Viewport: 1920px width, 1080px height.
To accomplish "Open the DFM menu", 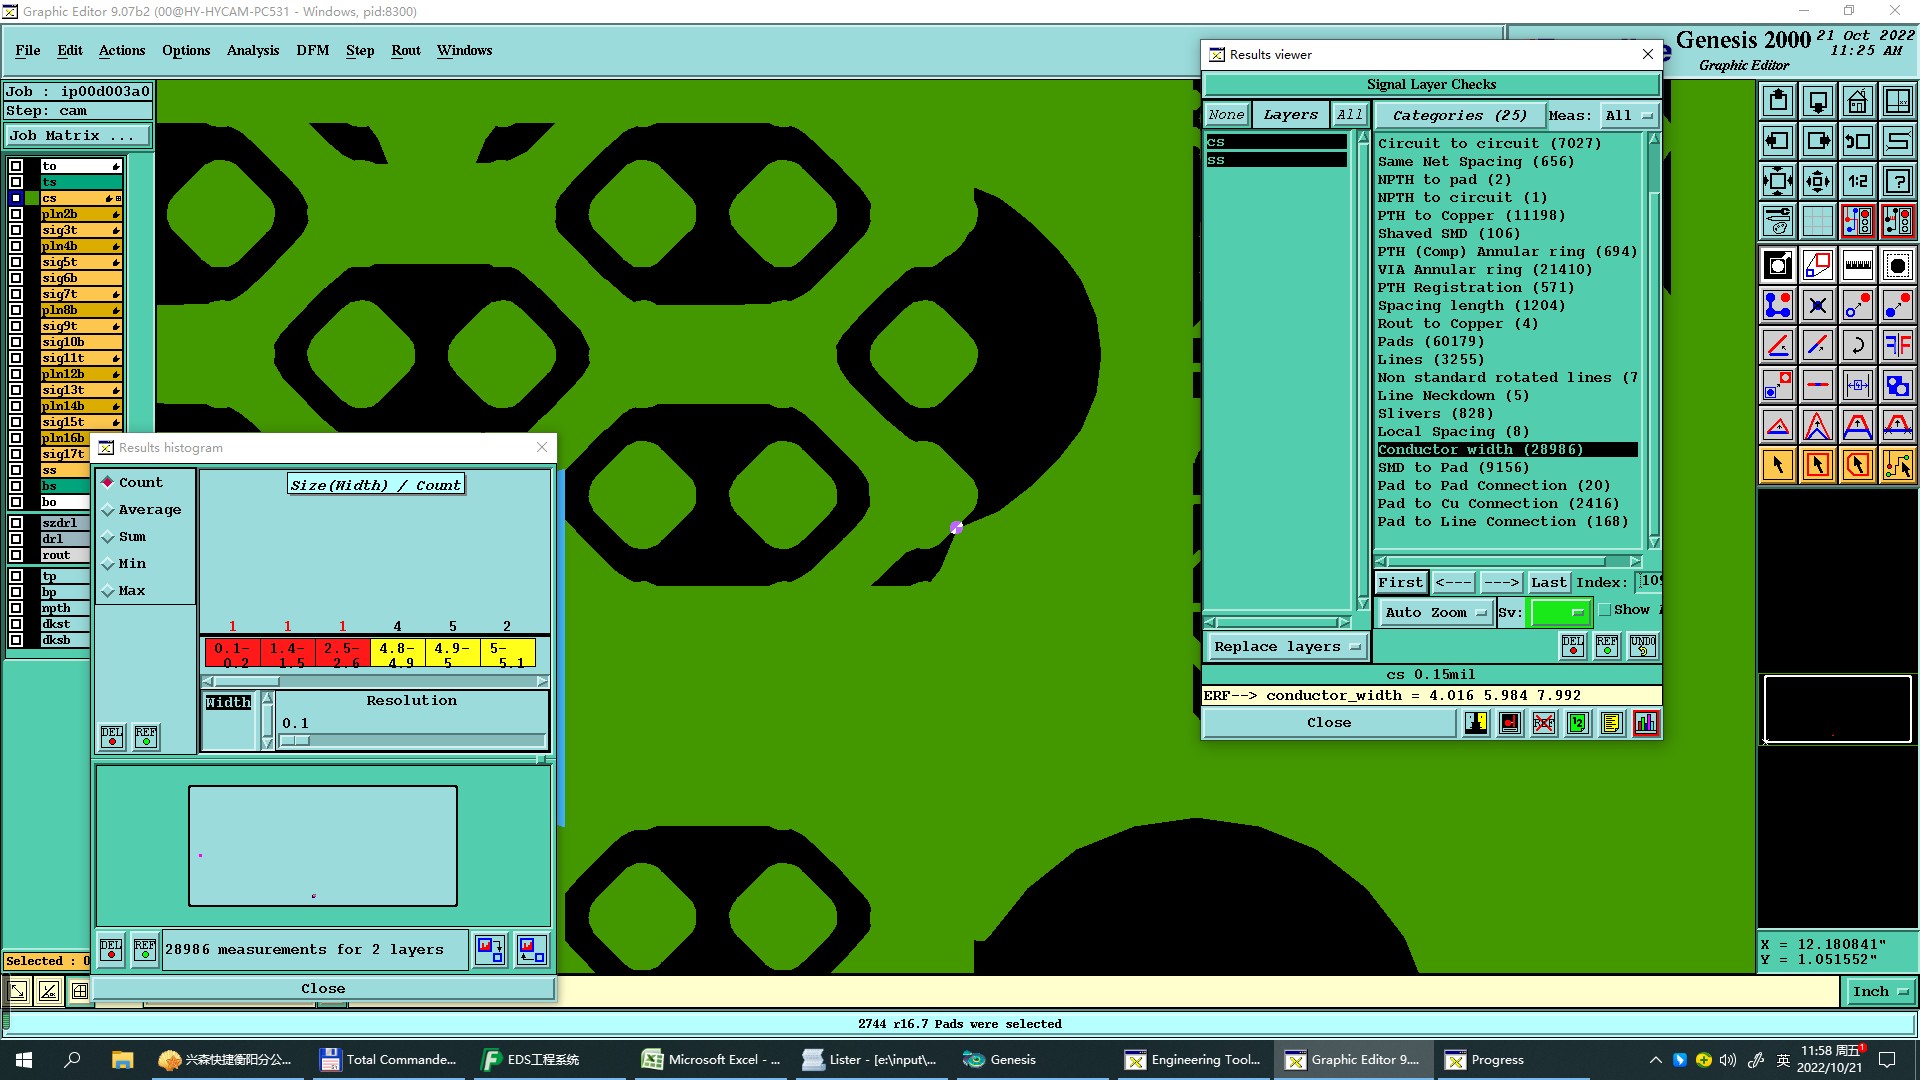I will [x=312, y=50].
